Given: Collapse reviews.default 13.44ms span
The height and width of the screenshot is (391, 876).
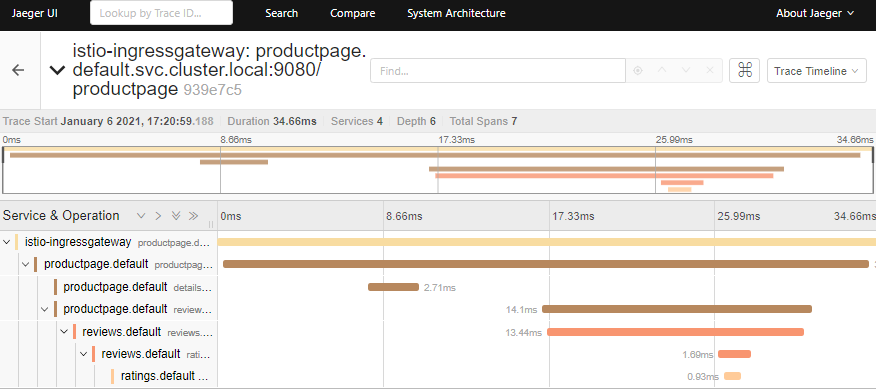Looking at the screenshot, I should [x=64, y=332].
